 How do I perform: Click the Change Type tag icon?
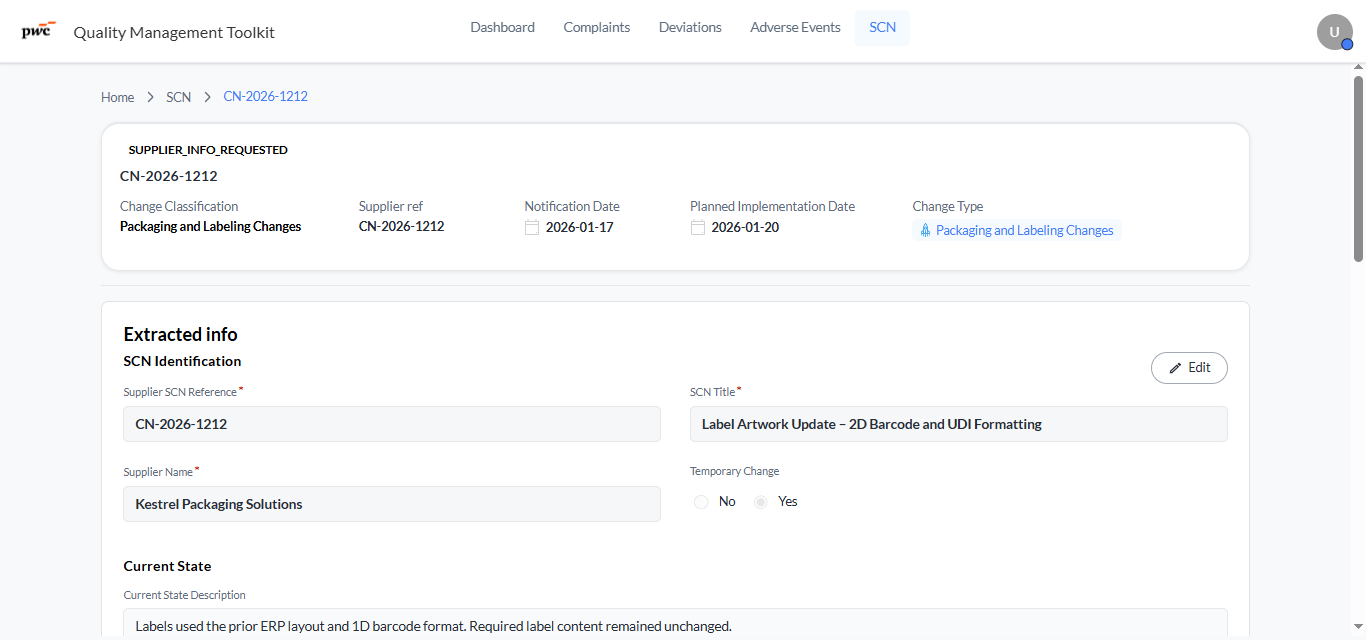pyautogui.click(x=924, y=231)
